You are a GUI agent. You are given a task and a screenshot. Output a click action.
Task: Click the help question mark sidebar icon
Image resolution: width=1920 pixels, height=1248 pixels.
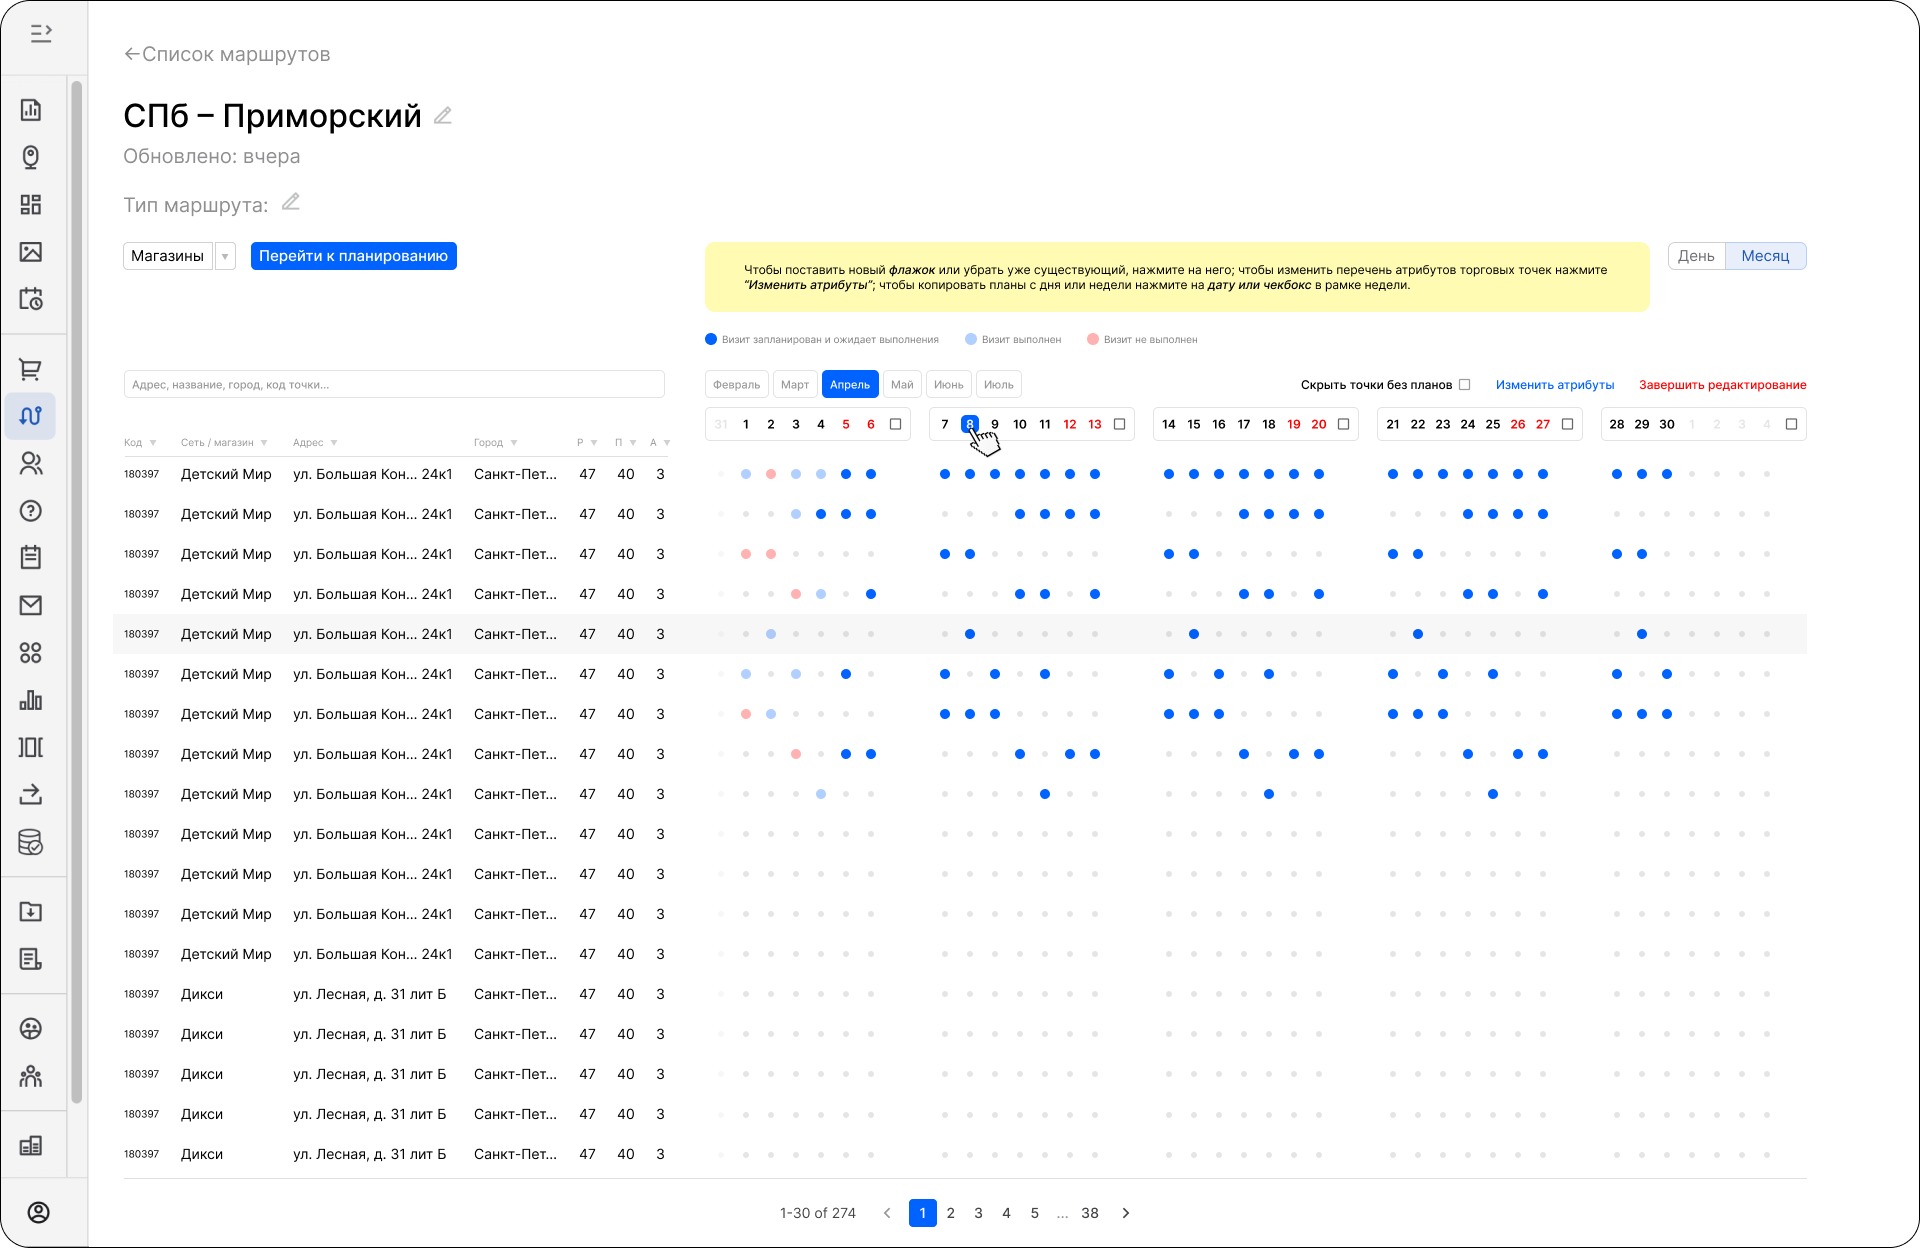click(x=30, y=511)
